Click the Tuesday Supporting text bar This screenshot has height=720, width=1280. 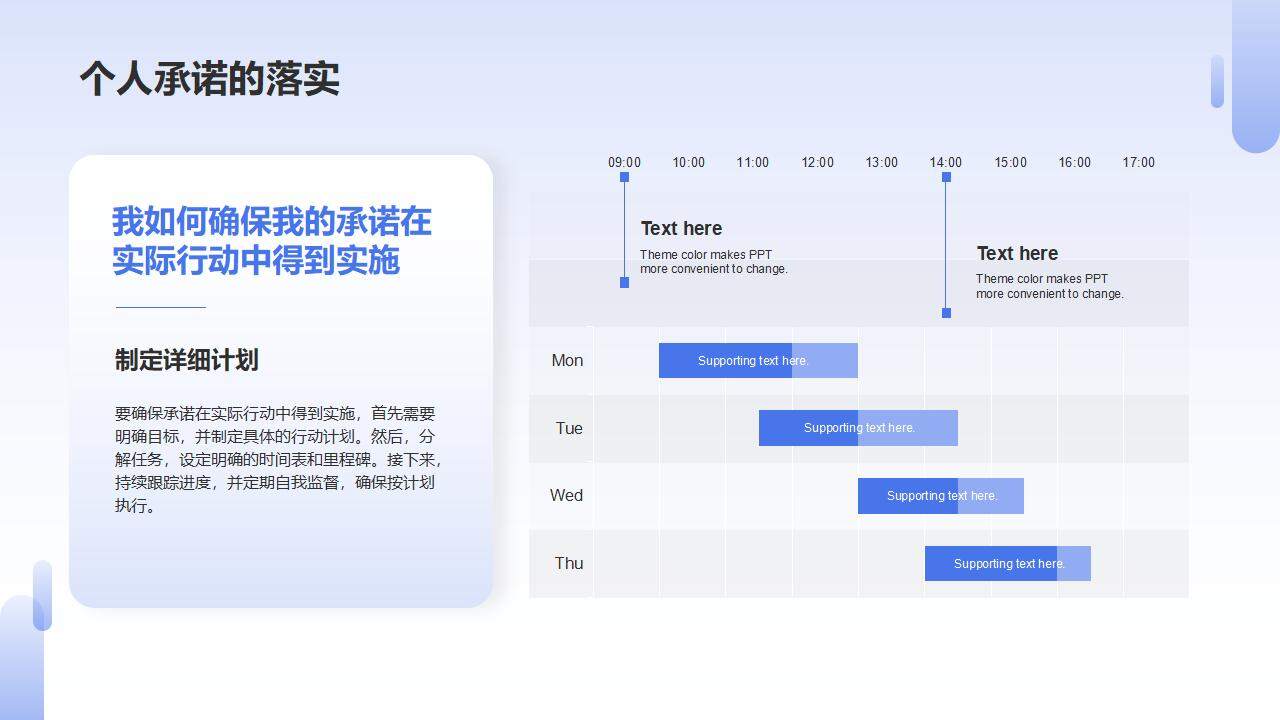point(858,428)
